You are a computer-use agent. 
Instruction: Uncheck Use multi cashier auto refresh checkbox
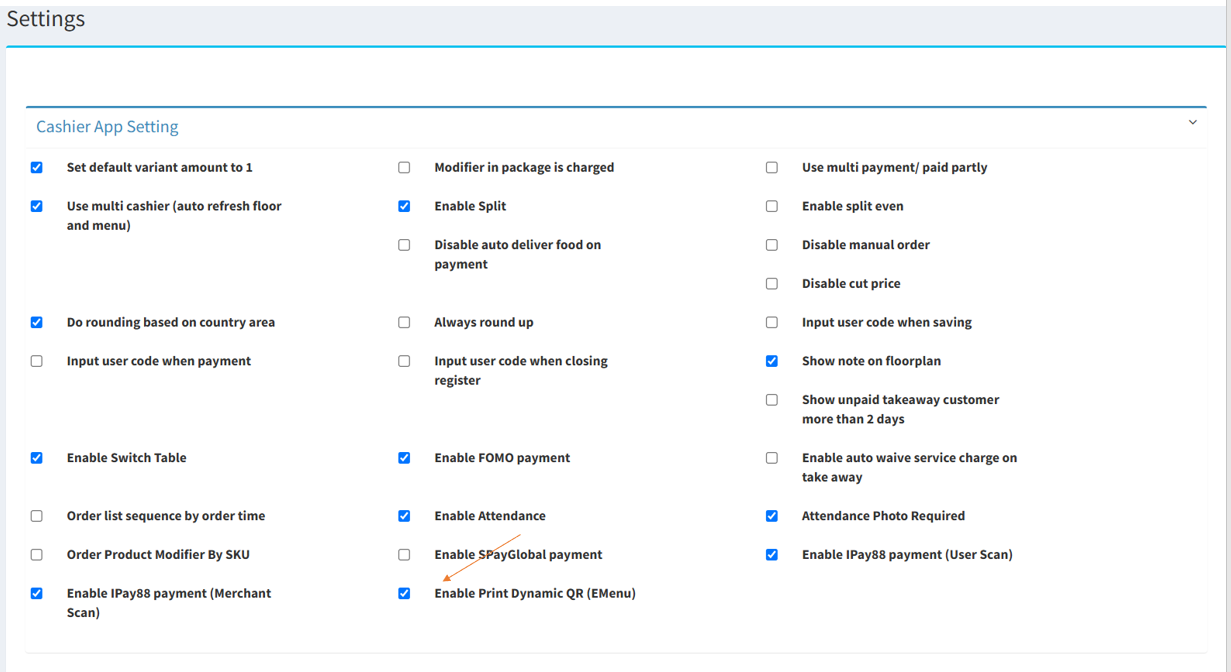click(x=37, y=207)
